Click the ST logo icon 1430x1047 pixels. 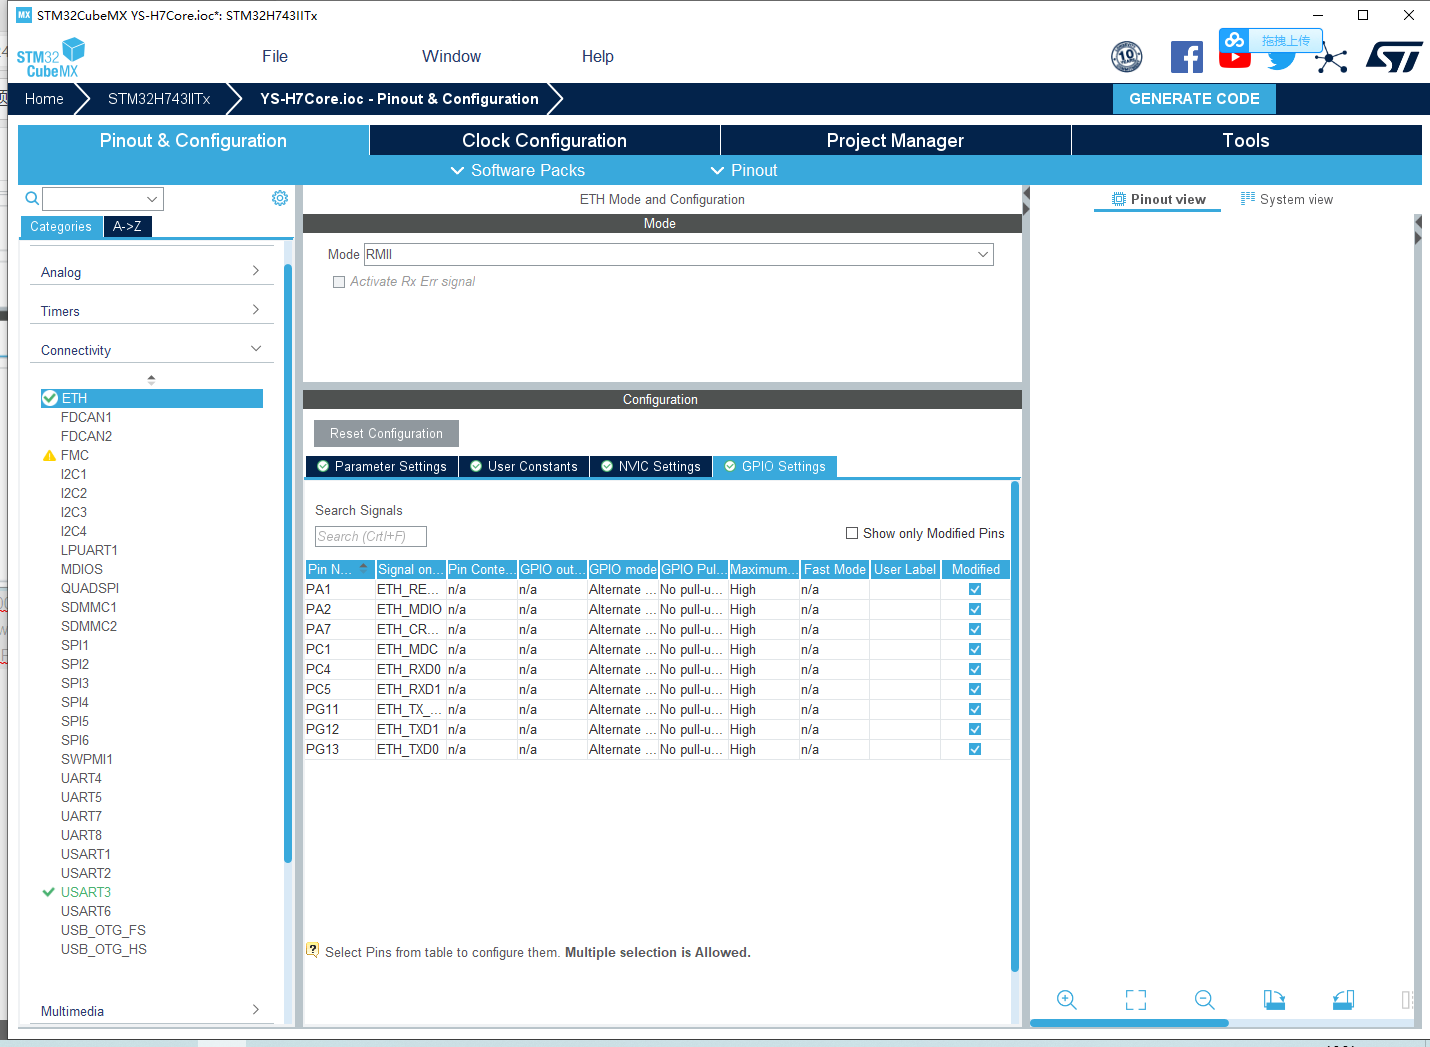[x=1394, y=57]
